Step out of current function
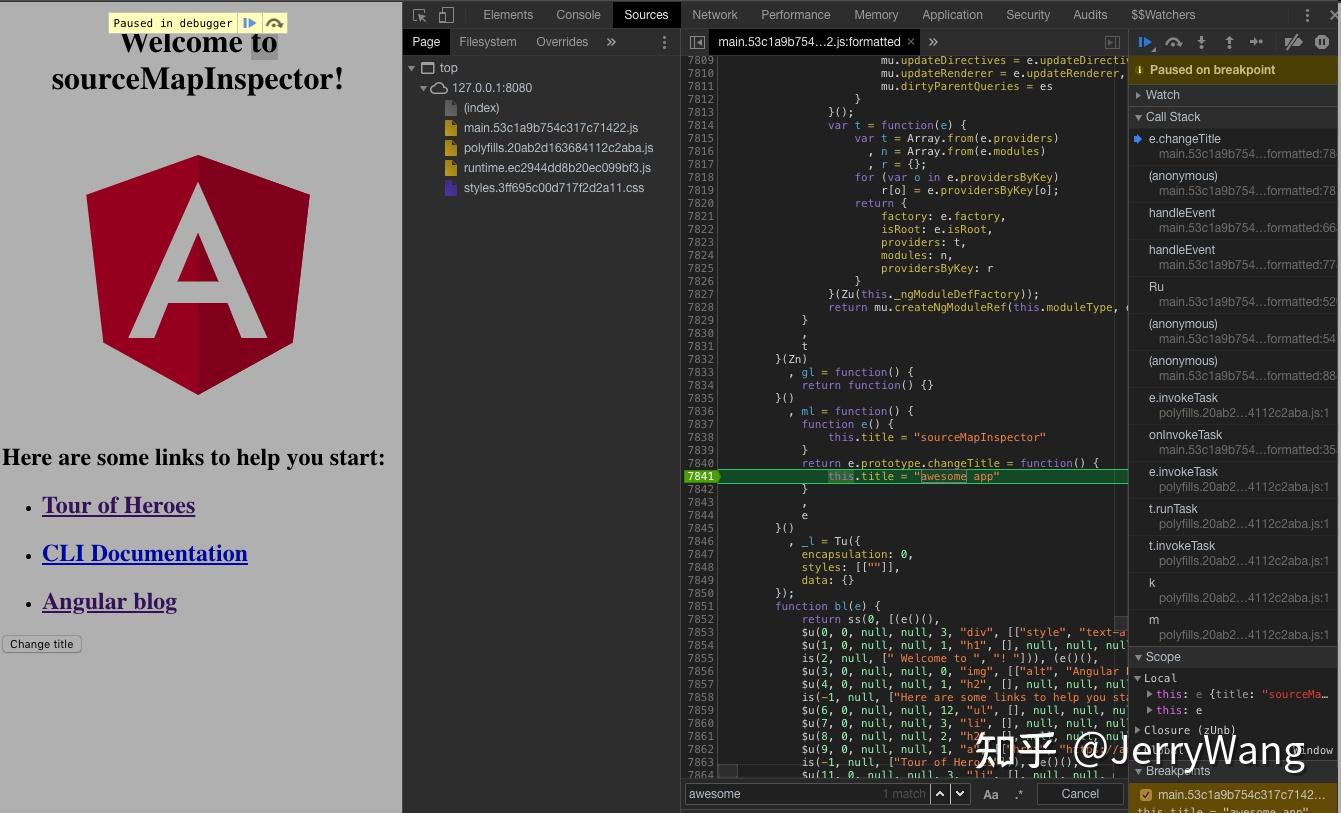The height and width of the screenshot is (813, 1341). [x=1229, y=42]
